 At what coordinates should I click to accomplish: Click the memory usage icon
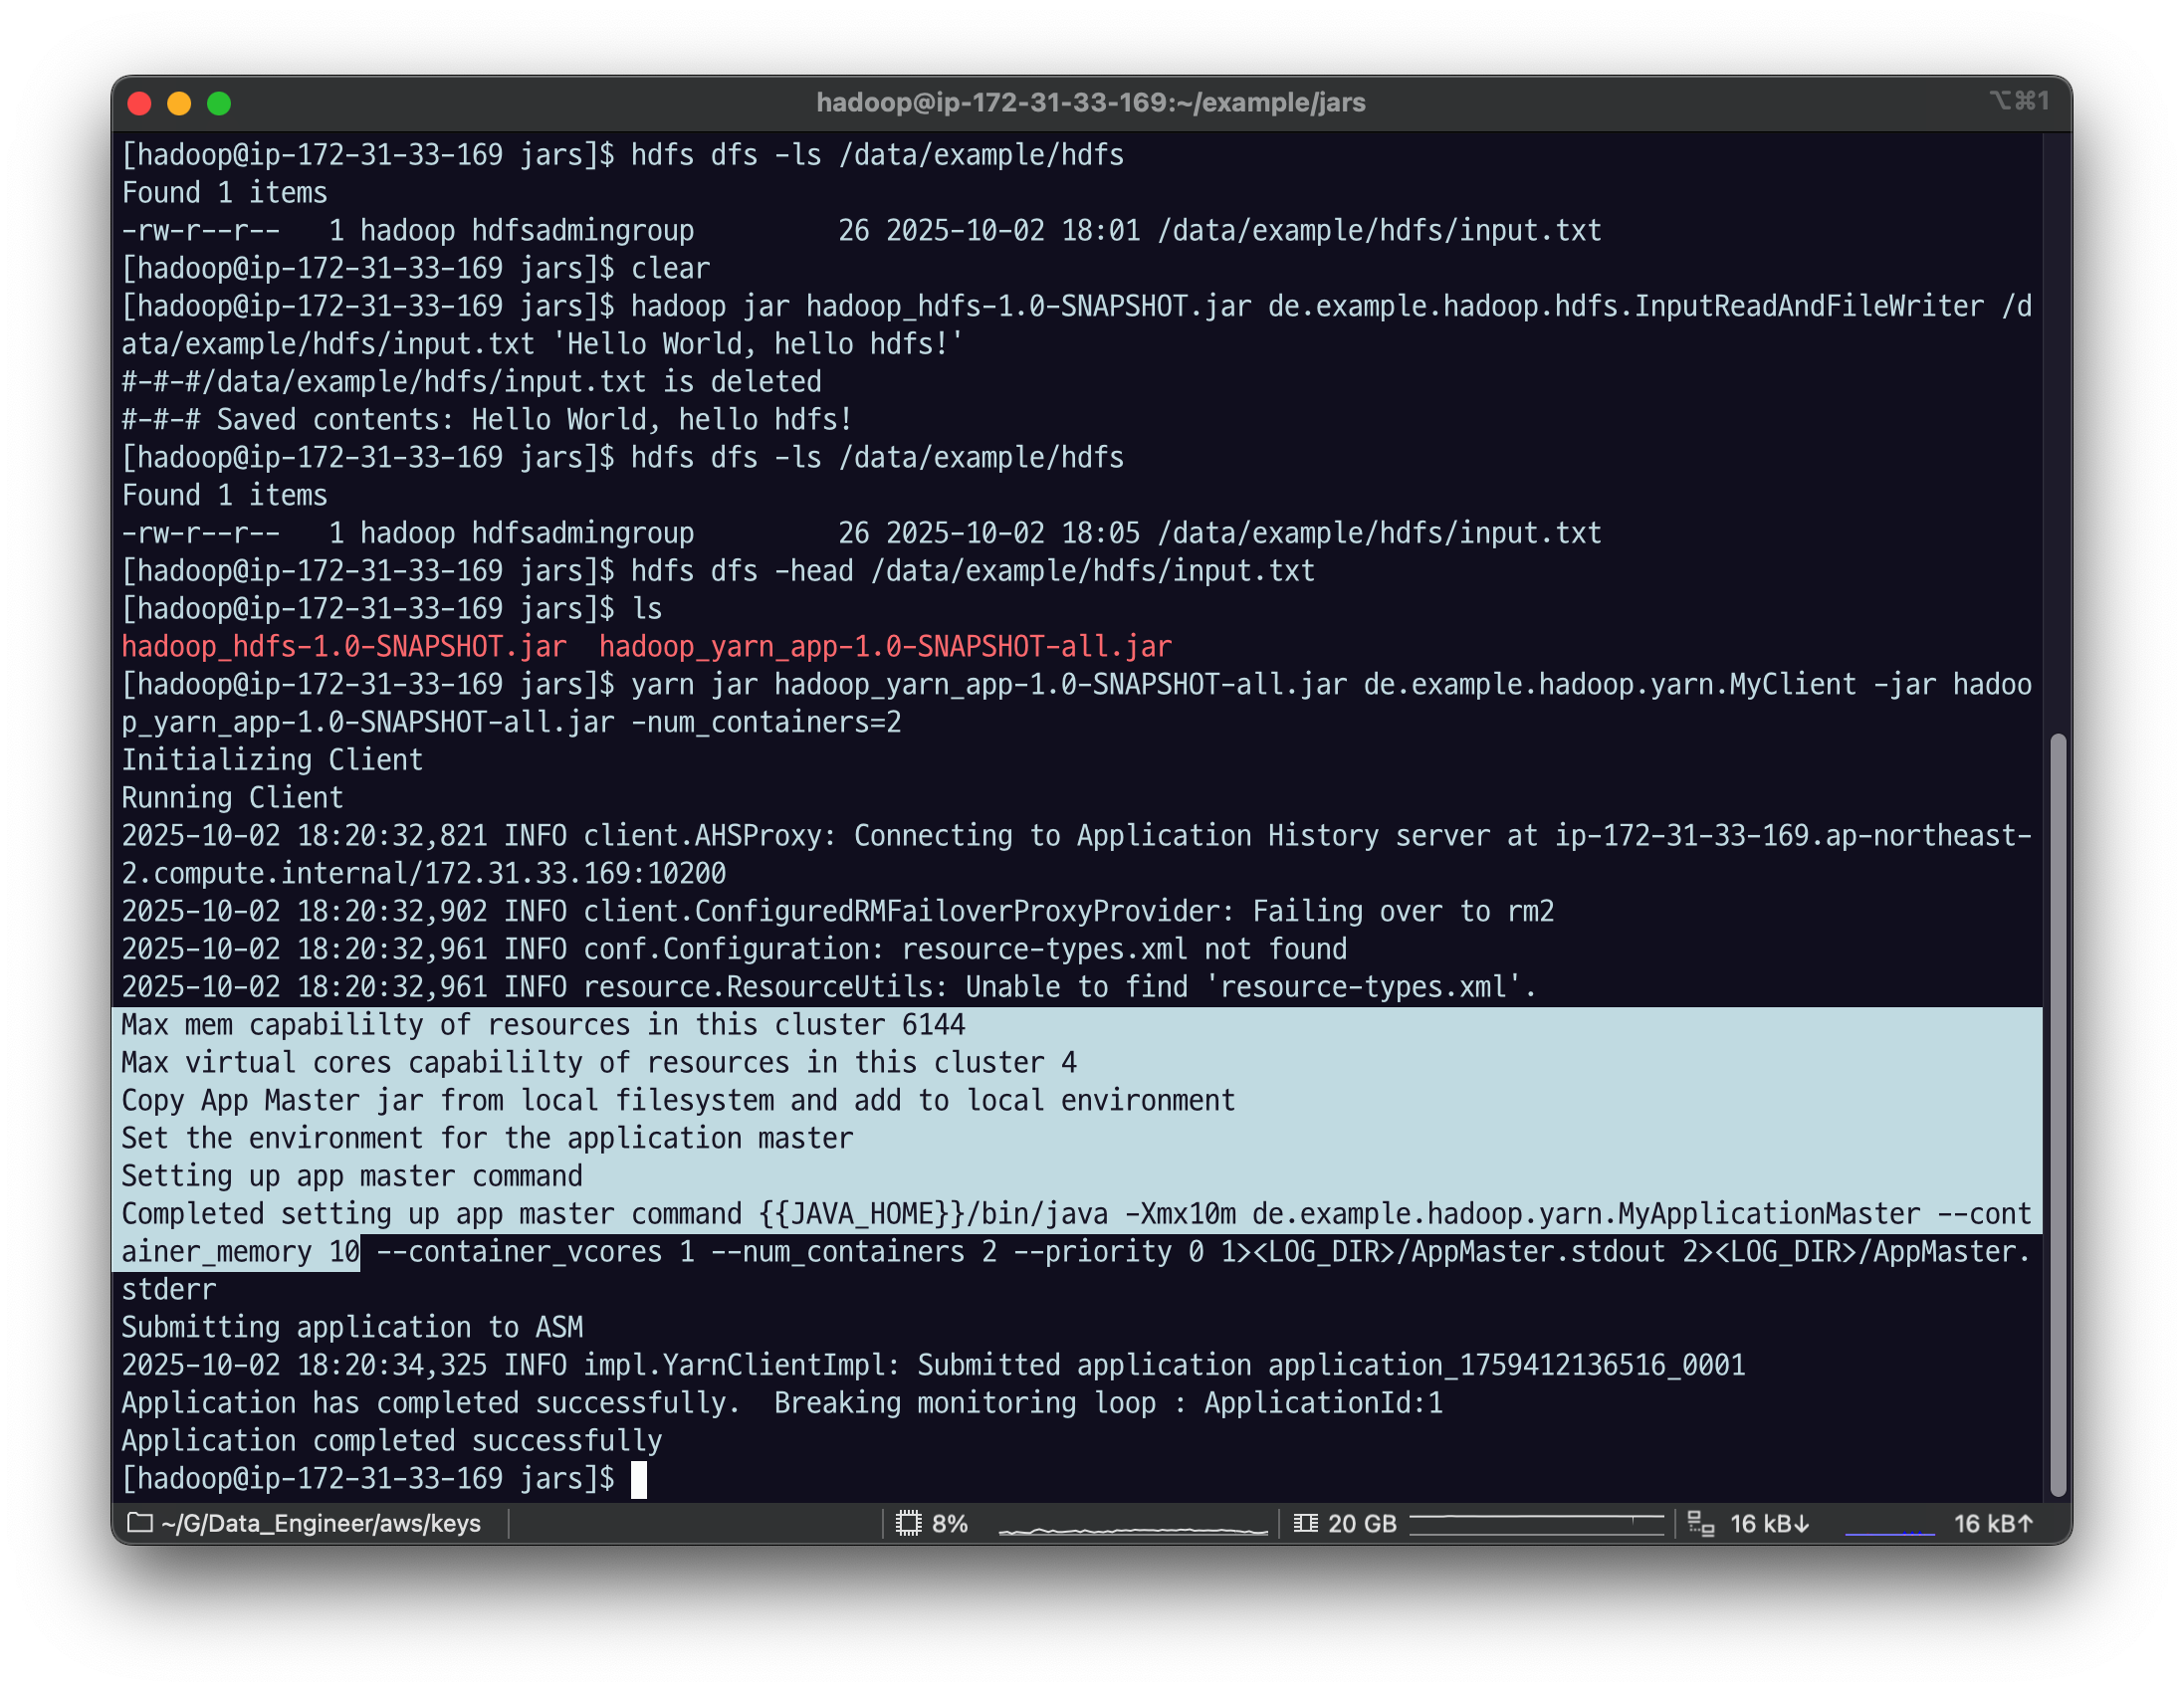coord(1305,1523)
